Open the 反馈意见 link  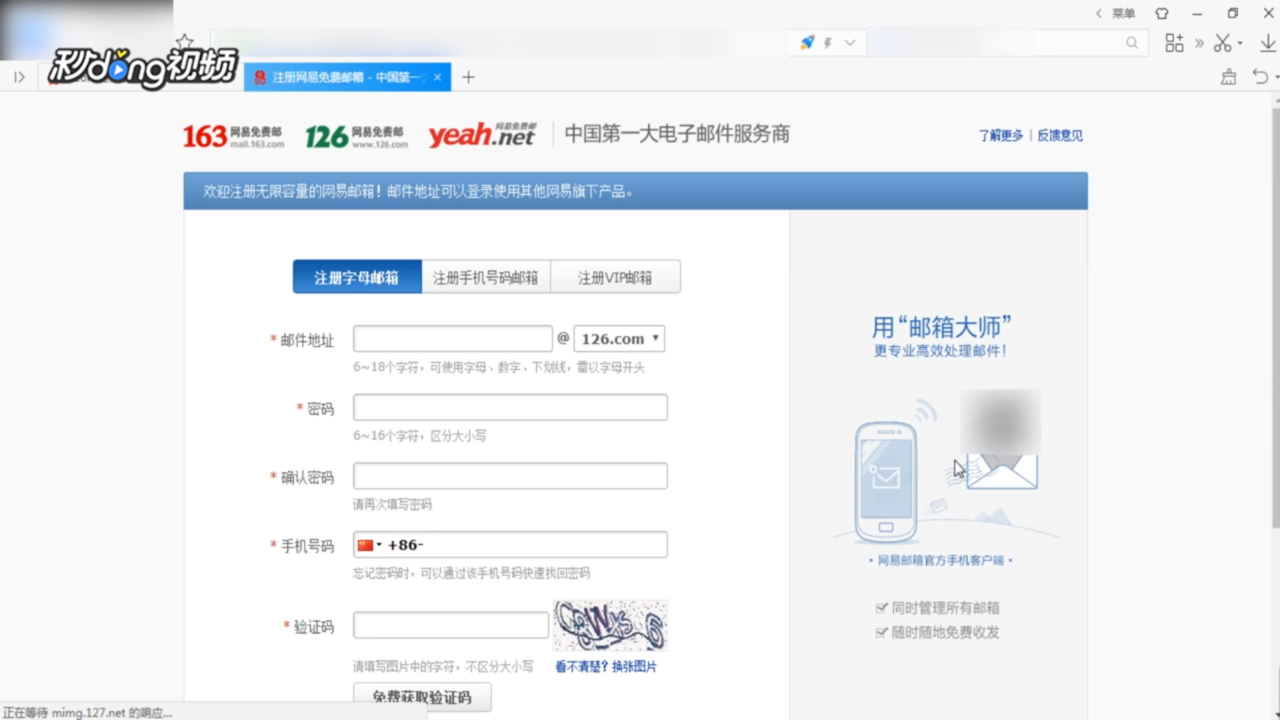(x=1060, y=136)
